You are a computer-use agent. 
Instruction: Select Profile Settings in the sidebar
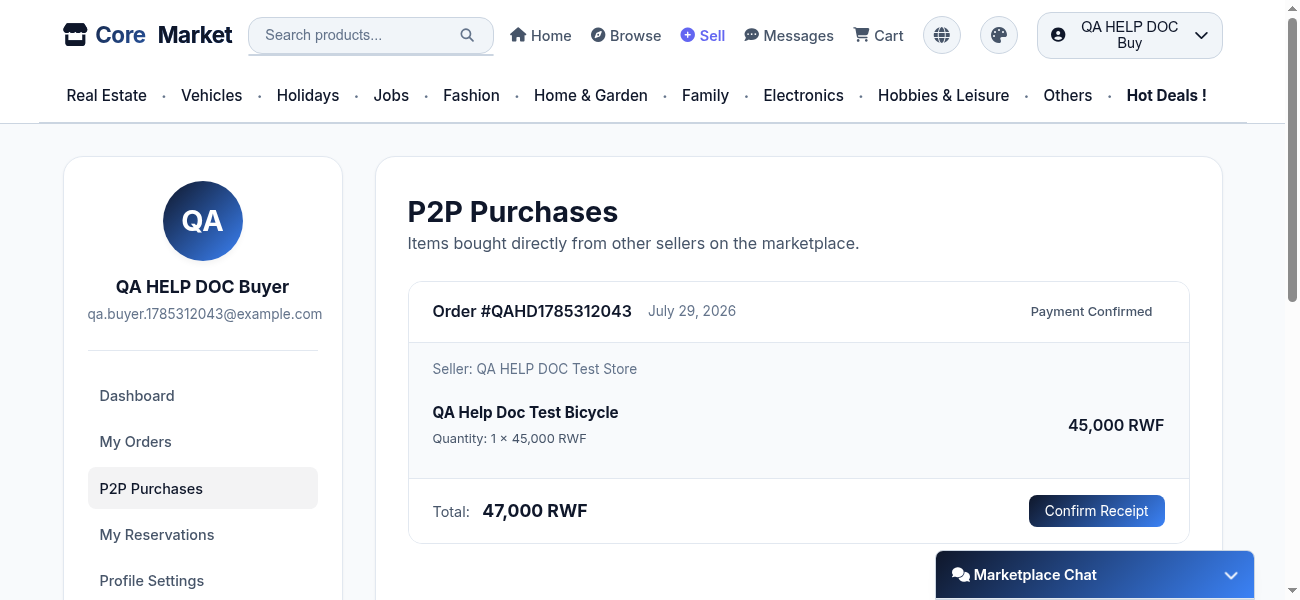[x=203, y=581]
